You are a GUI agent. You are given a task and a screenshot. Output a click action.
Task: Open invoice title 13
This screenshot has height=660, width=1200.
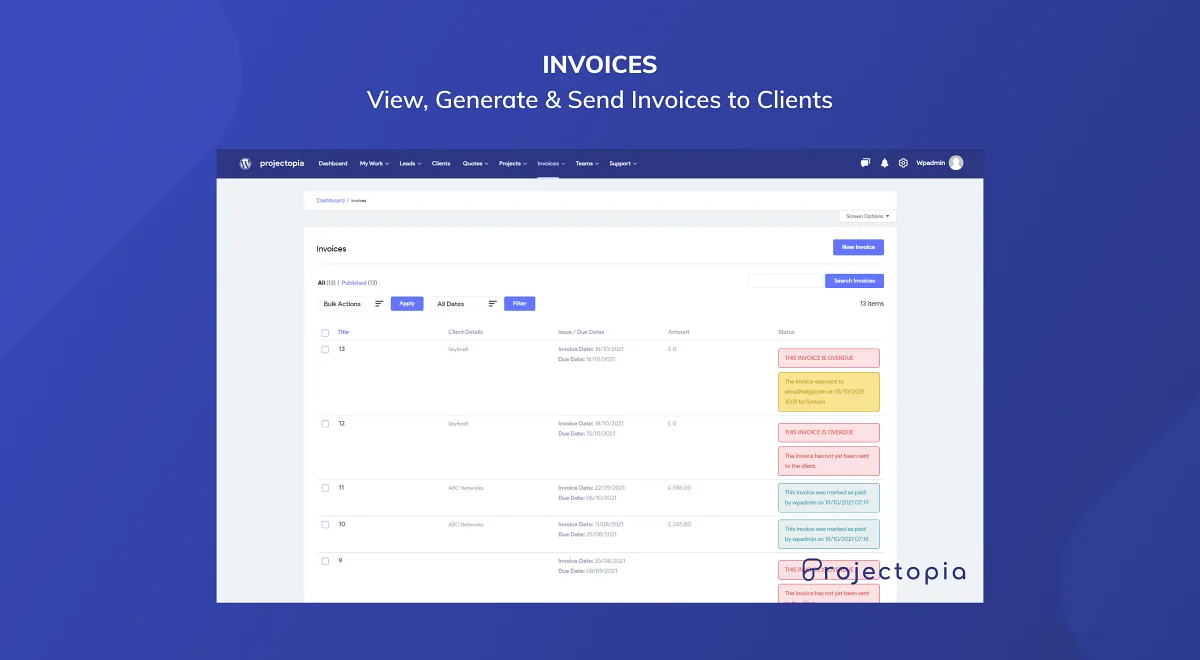tap(341, 349)
